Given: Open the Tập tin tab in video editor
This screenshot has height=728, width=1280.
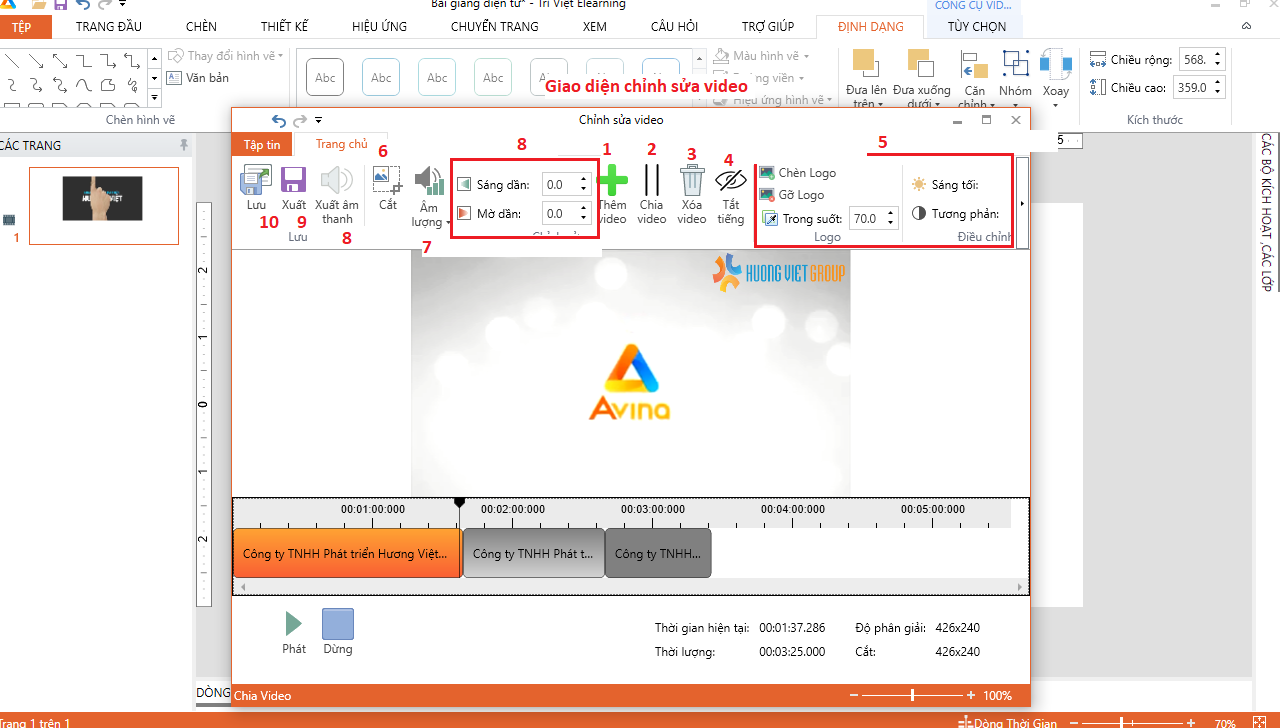Looking at the screenshot, I should pos(262,145).
